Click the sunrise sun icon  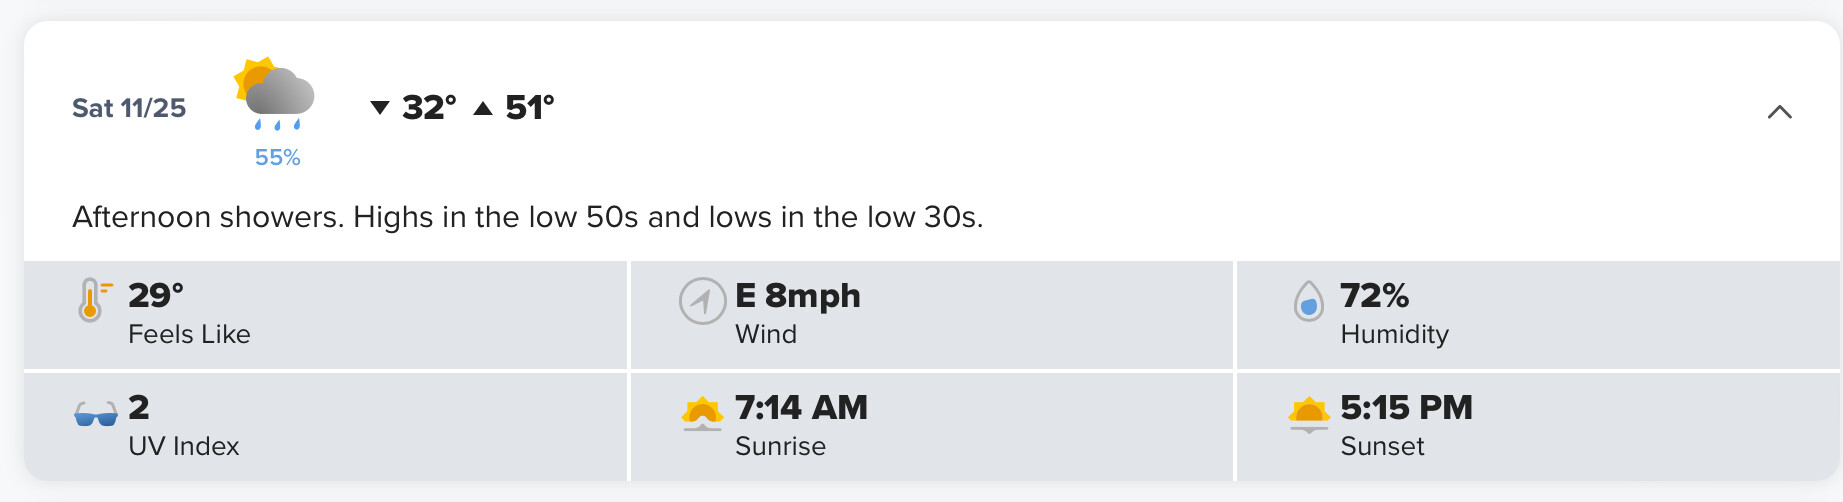click(702, 413)
